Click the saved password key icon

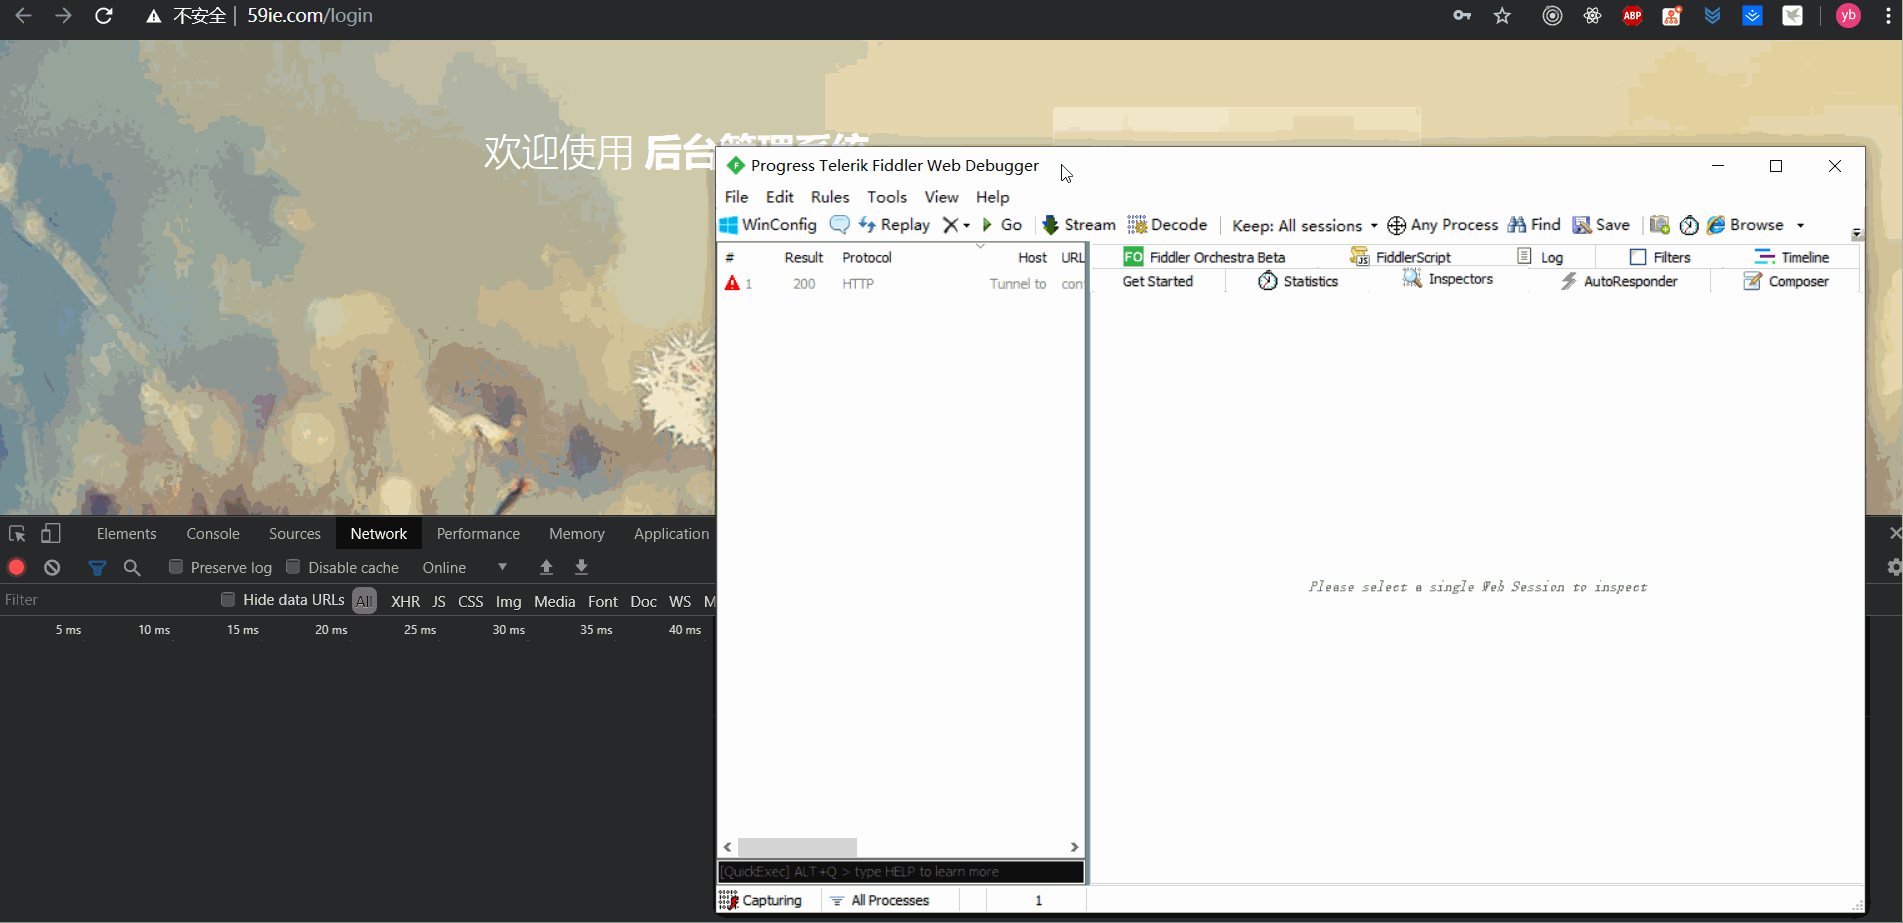coord(1462,15)
